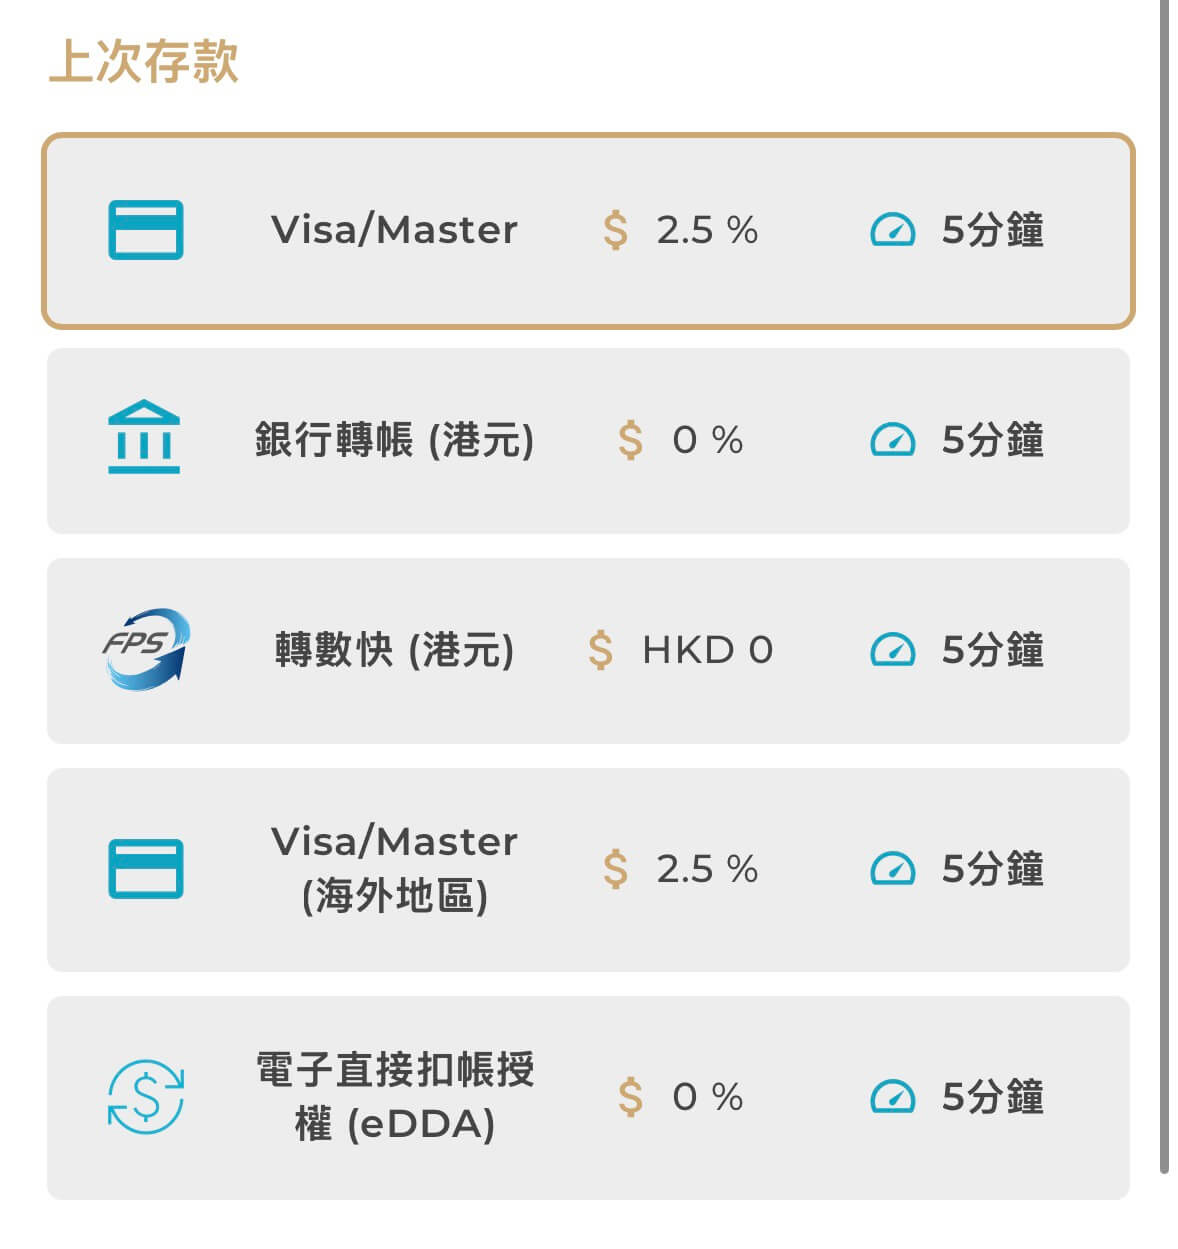
Task: Choose 銀行轉帳 (港元) deposit method
Action: pyautogui.click(x=588, y=440)
